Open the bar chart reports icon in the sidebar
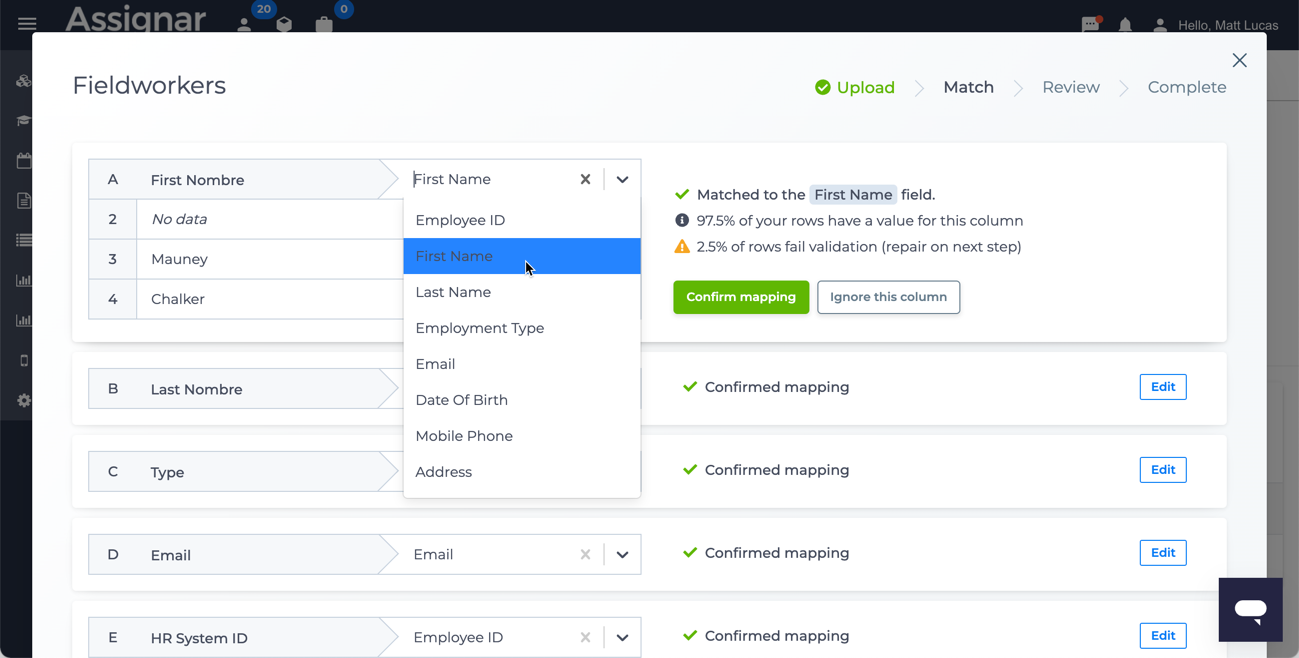This screenshot has width=1299, height=658. [23, 280]
